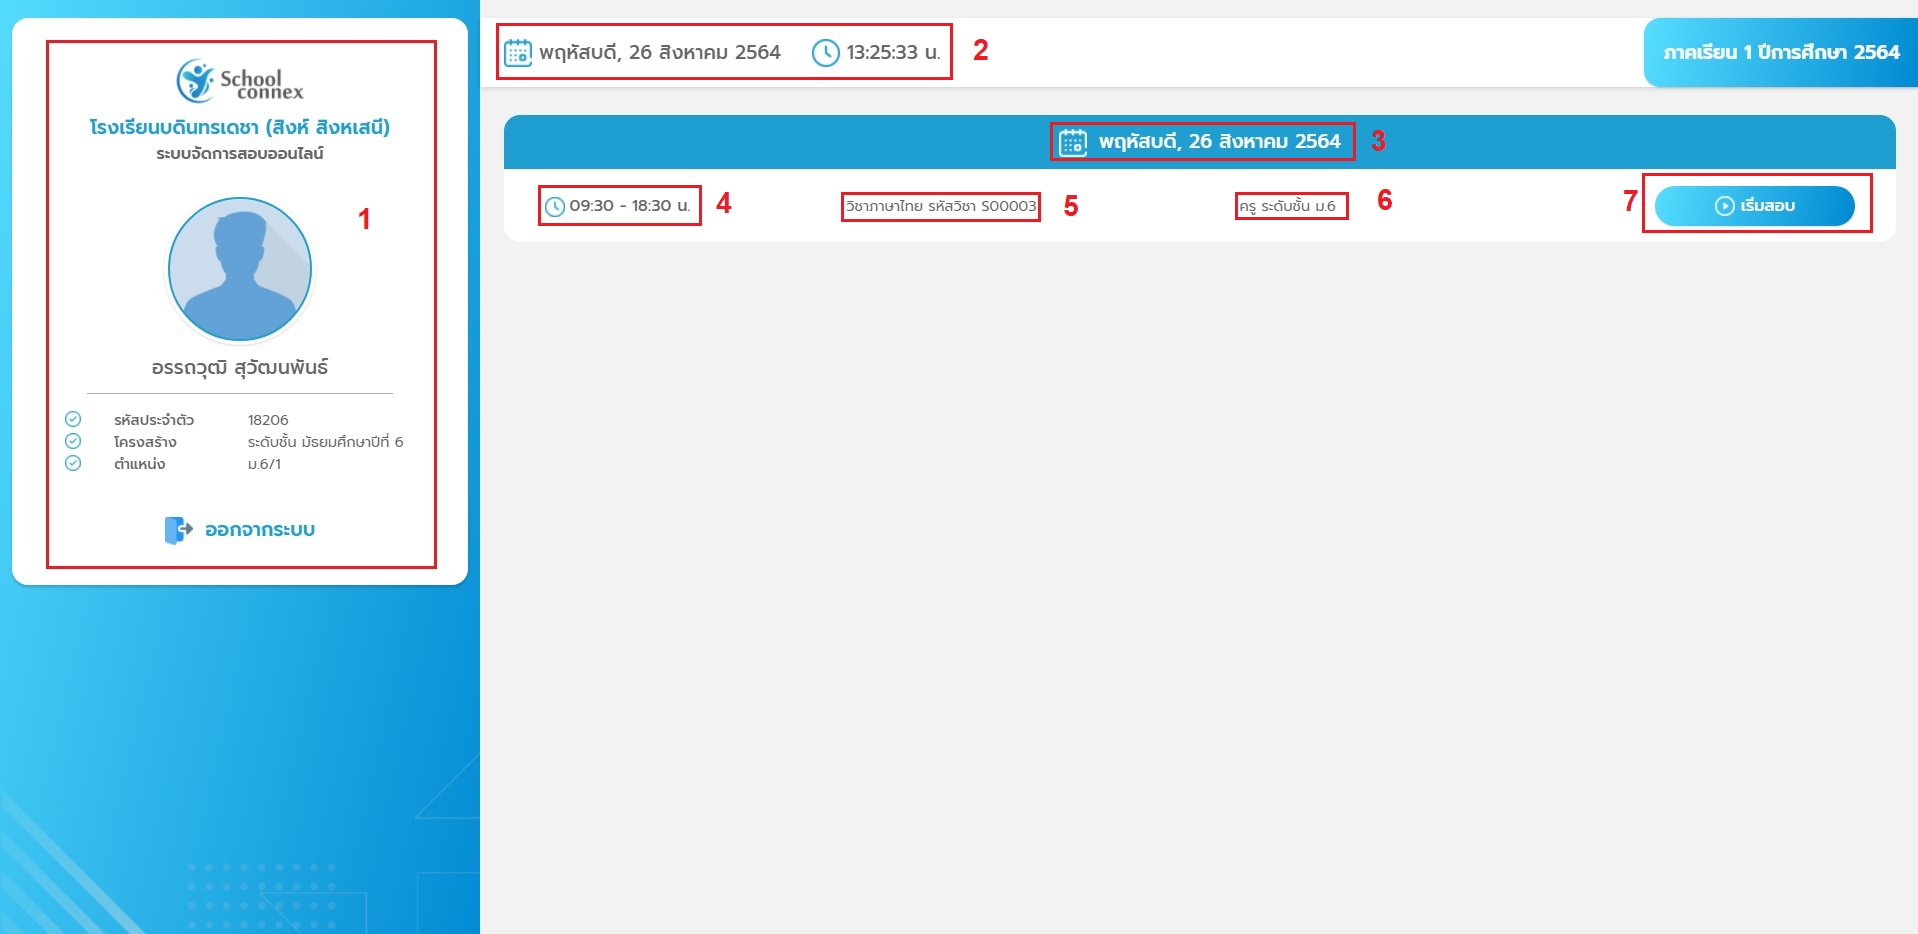
Task: Click the calendar icon in top bar
Action: pos(518,52)
